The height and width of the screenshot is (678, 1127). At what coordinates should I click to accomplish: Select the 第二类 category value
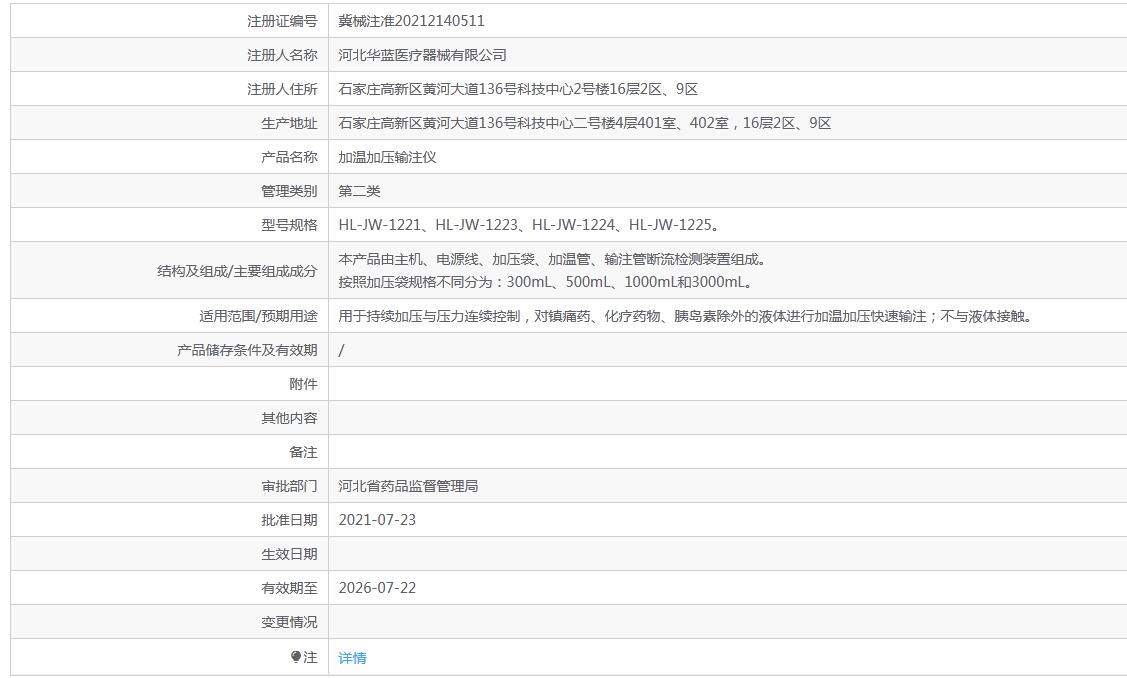(x=359, y=191)
